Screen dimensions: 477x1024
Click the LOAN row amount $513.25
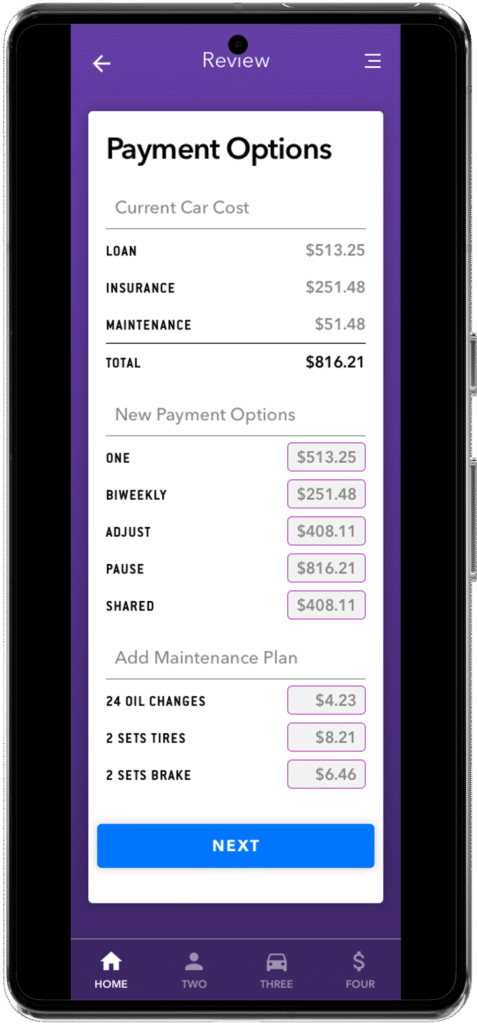(x=335, y=250)
